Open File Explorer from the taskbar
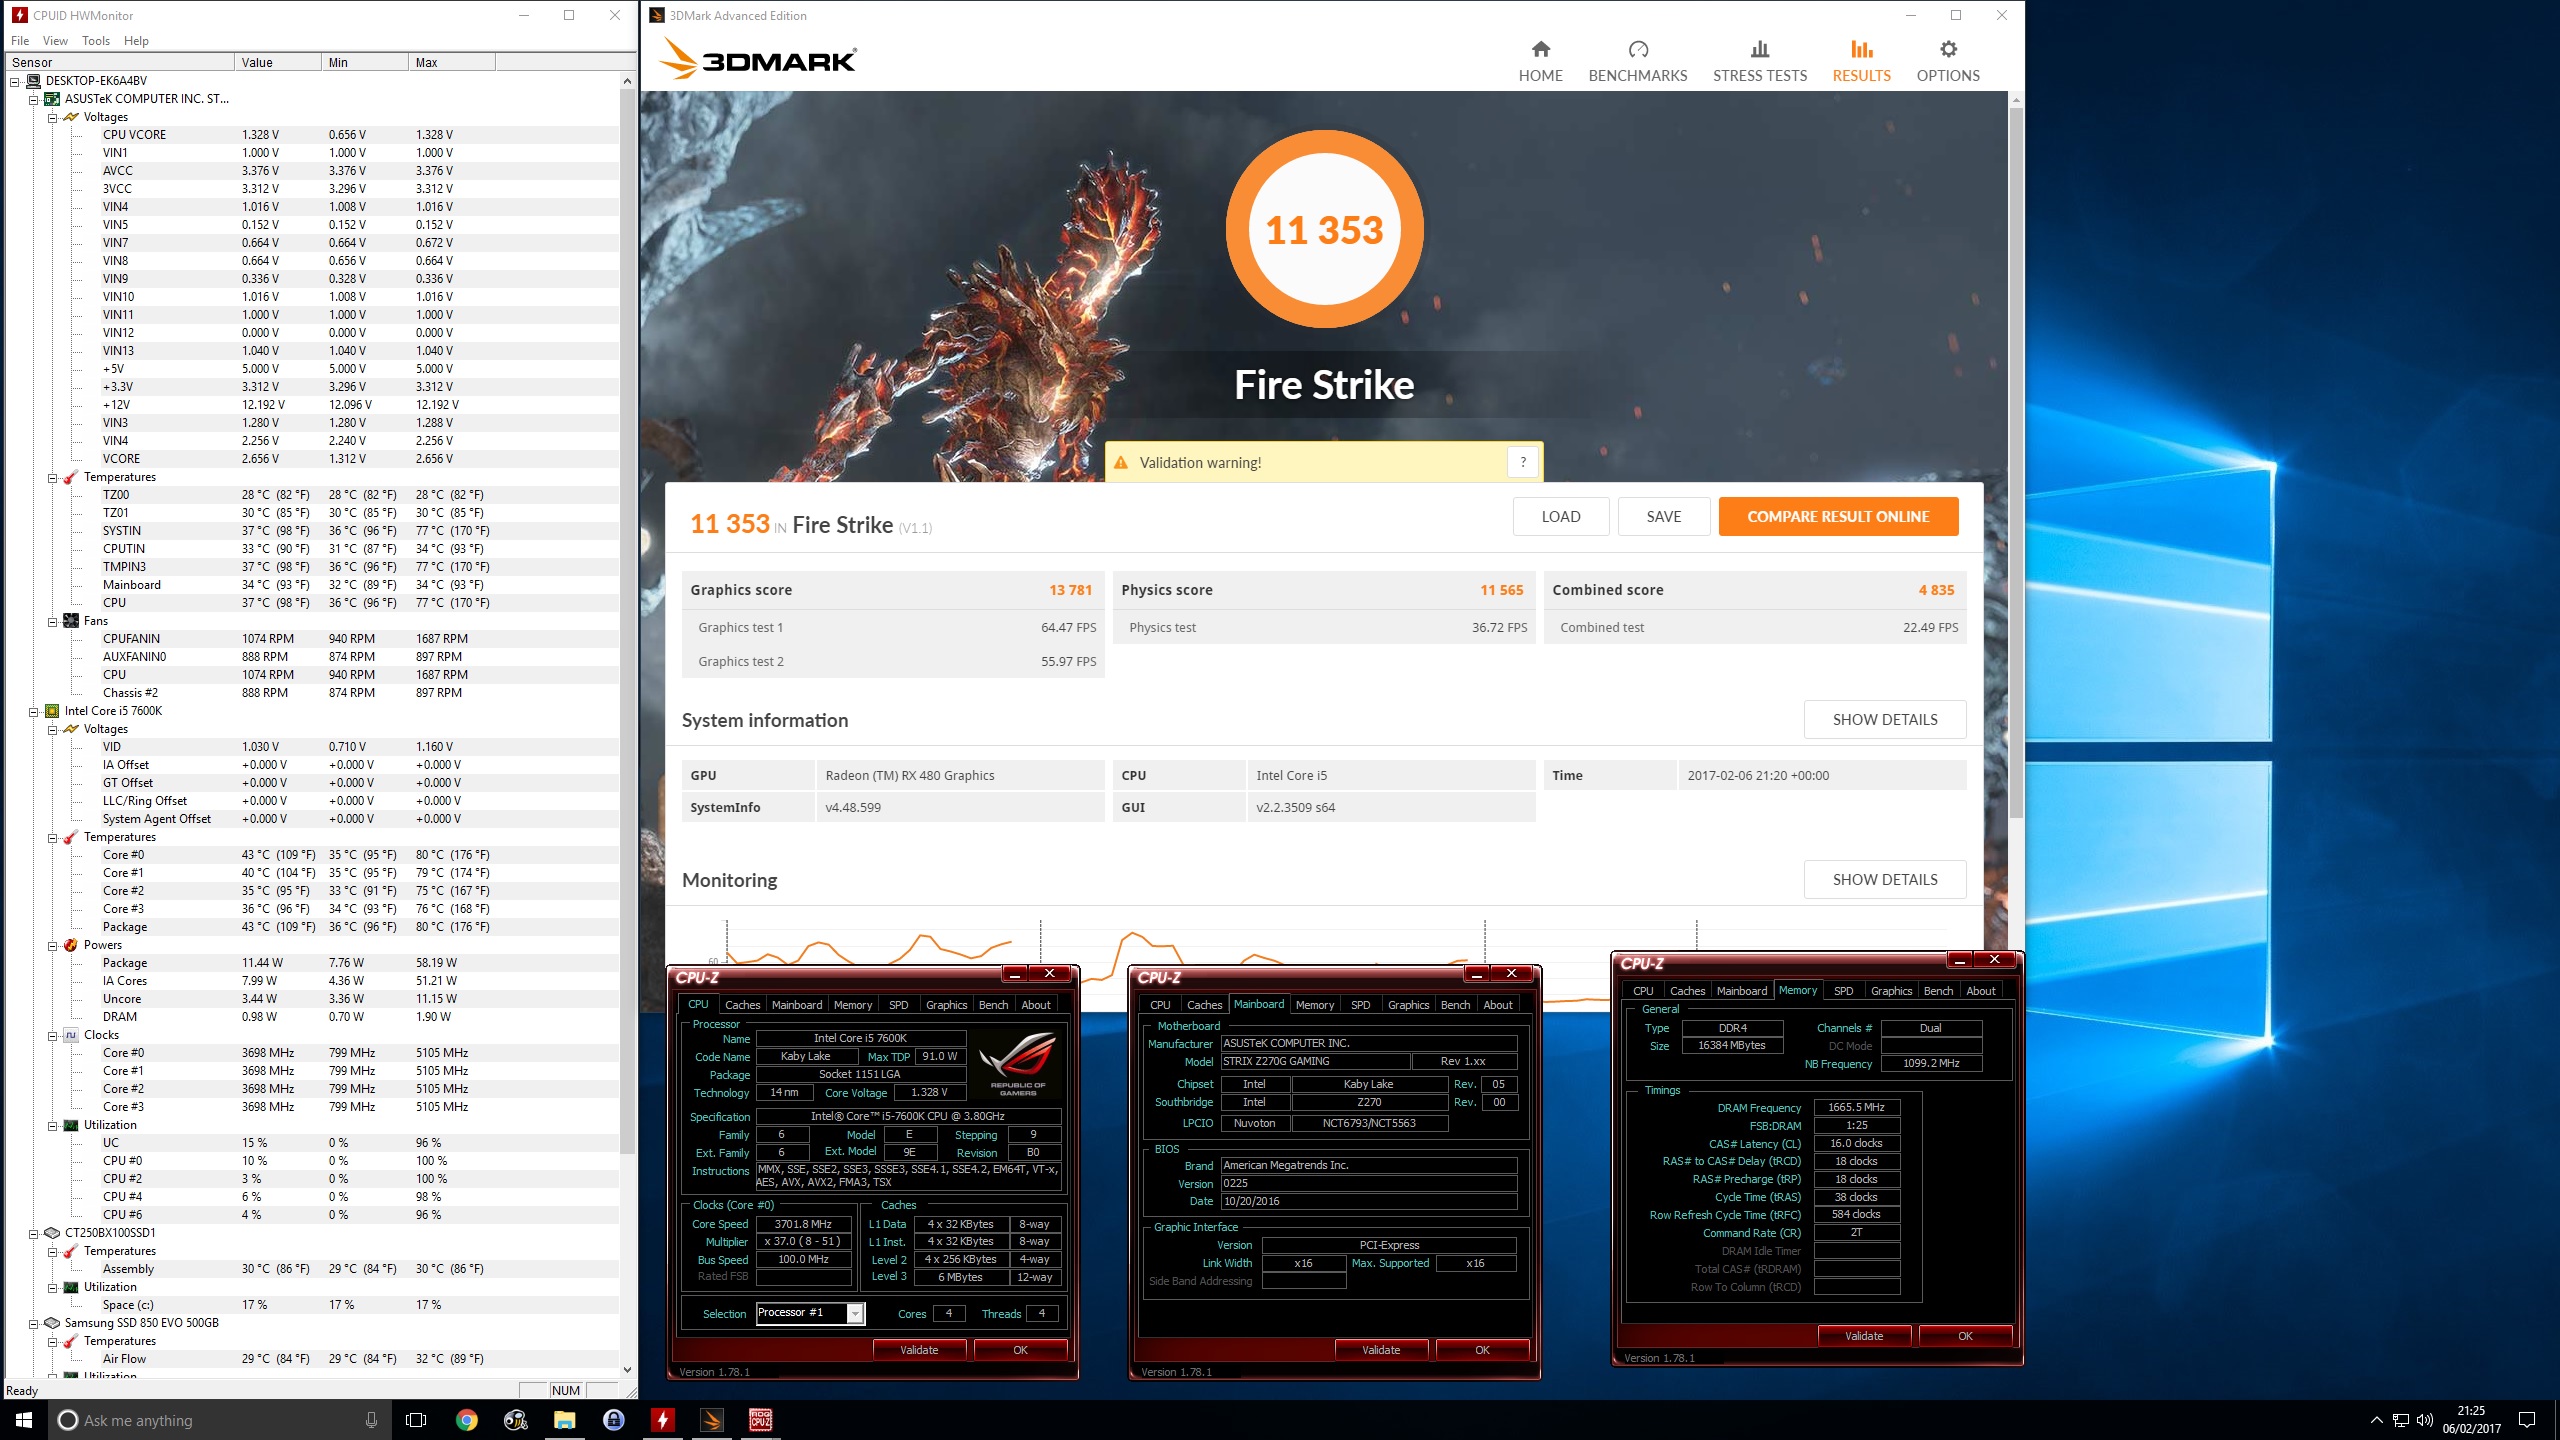 564,1420
